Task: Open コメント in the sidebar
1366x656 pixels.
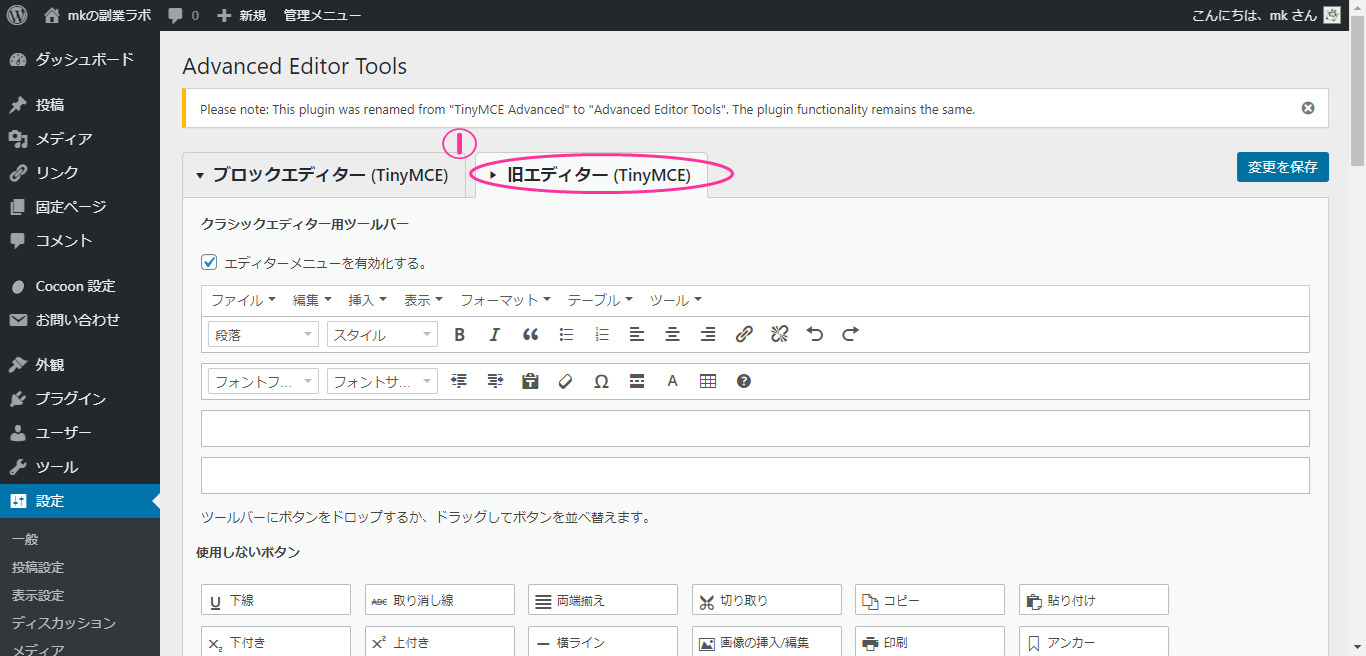Action: 80,241
